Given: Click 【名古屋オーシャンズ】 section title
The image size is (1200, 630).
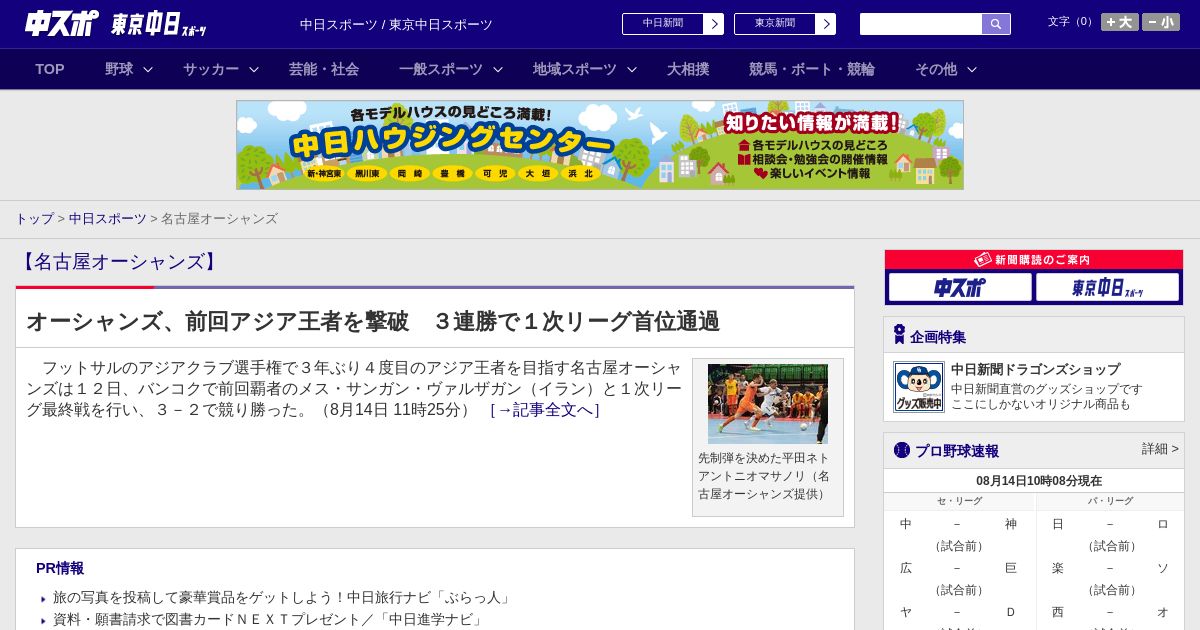Looking at the screenshot, I should [x=119, y=262].
